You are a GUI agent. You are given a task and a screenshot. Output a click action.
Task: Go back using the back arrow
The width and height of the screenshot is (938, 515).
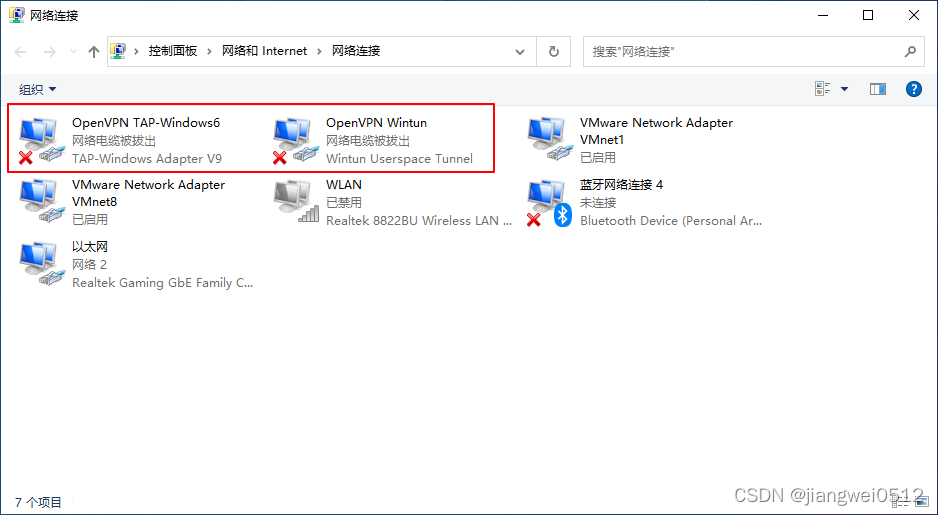(x=20, y=52)
